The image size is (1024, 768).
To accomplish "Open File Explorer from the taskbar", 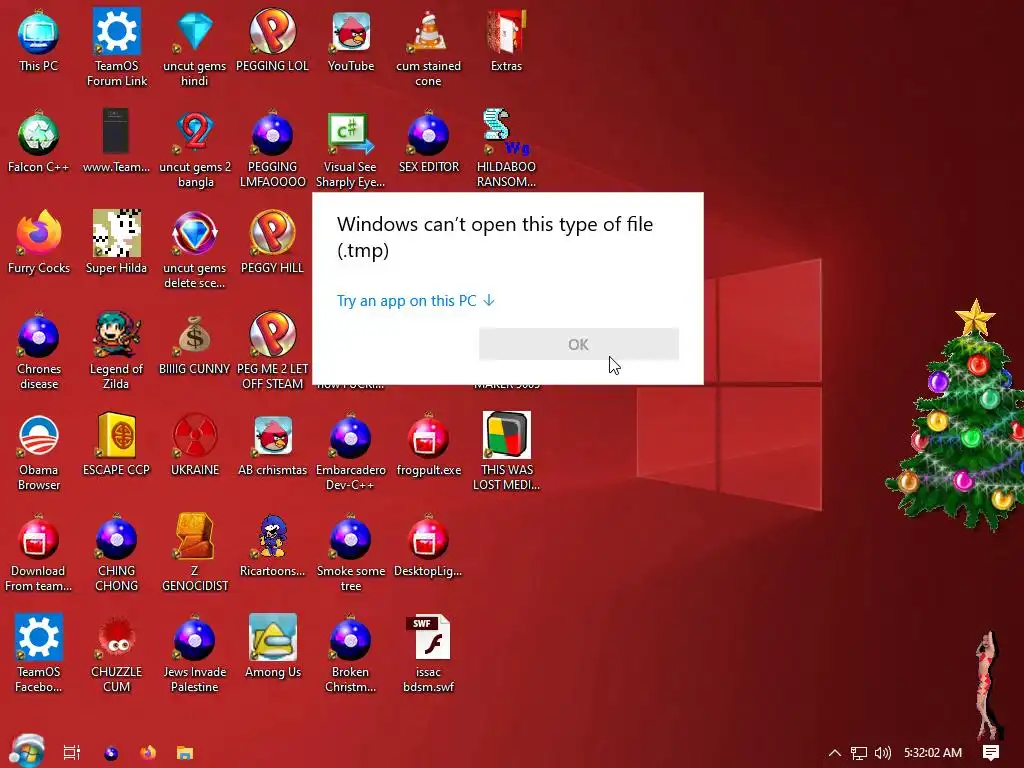I will tap(185, 753).
